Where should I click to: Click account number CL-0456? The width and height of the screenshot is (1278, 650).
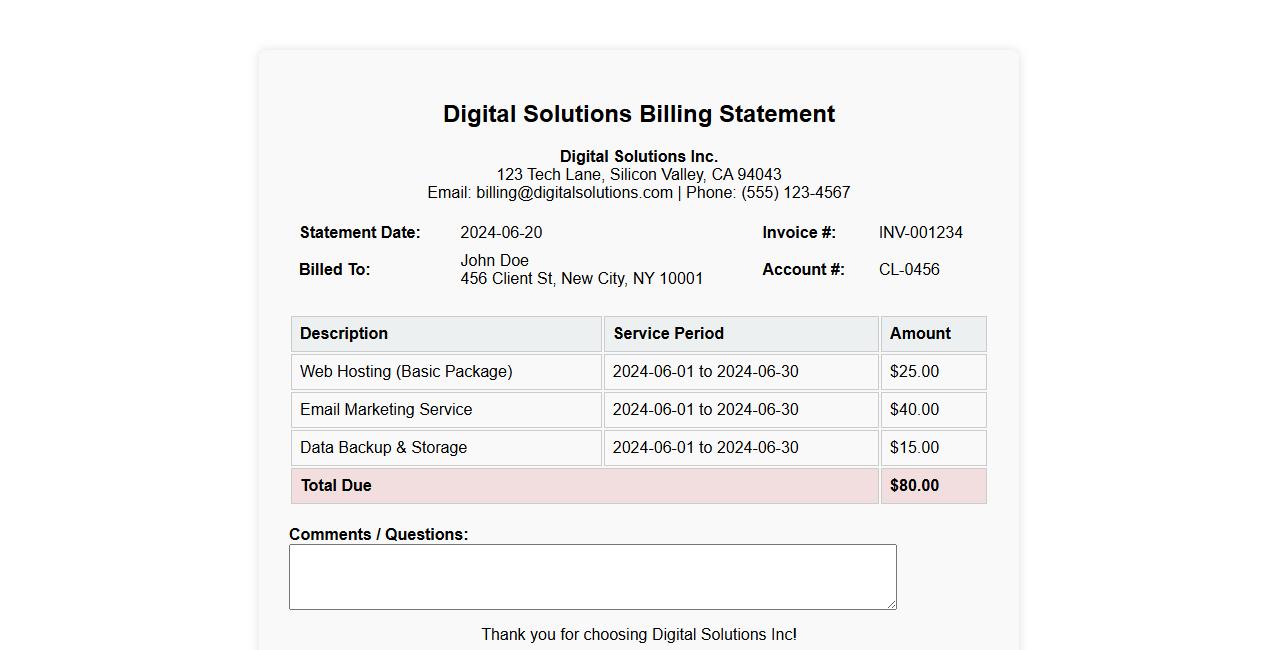coord(909,270)
